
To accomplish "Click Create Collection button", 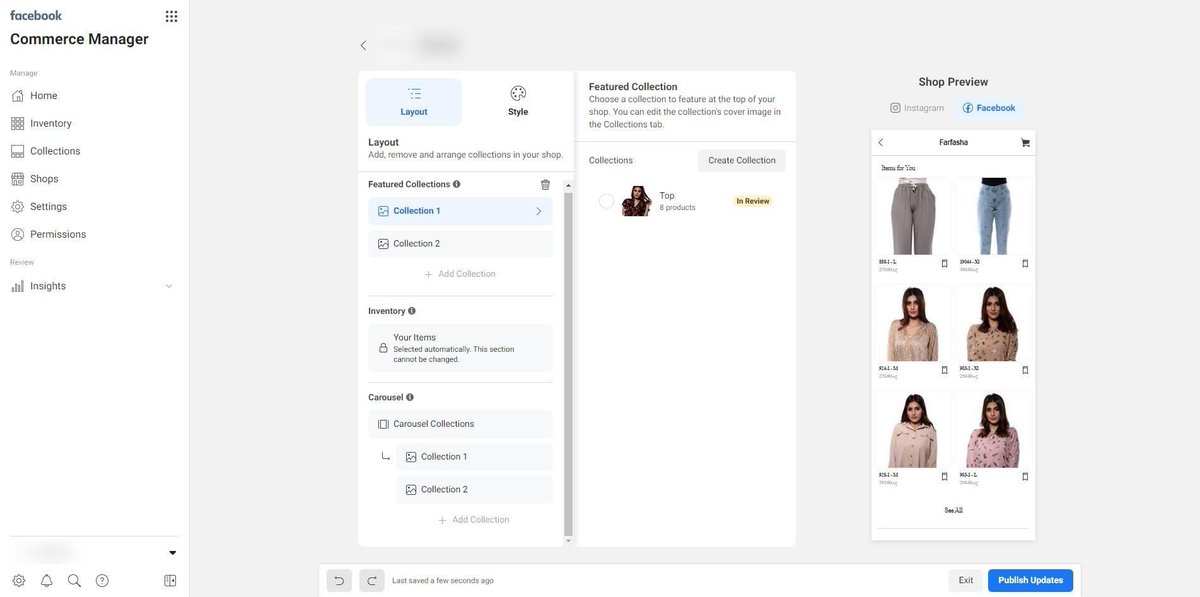I will pyautogui.click(x=742, y=160).
